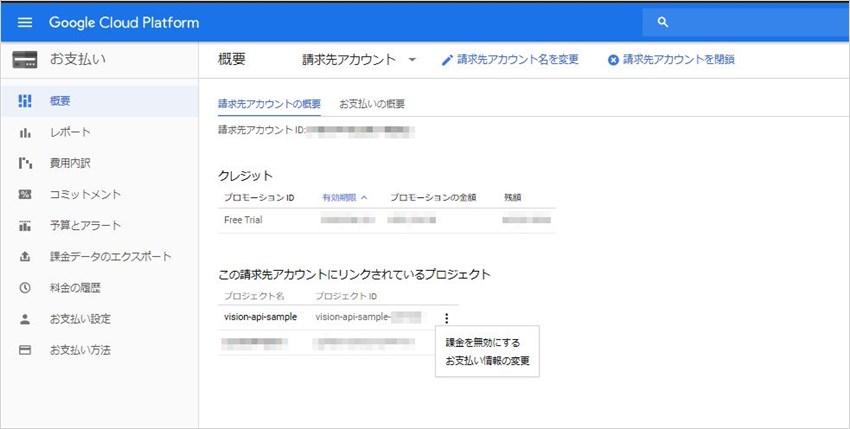Open お支払い方法 in the sidebar
The height and width of the screenshot is (429, 850).
coord(100,350)
